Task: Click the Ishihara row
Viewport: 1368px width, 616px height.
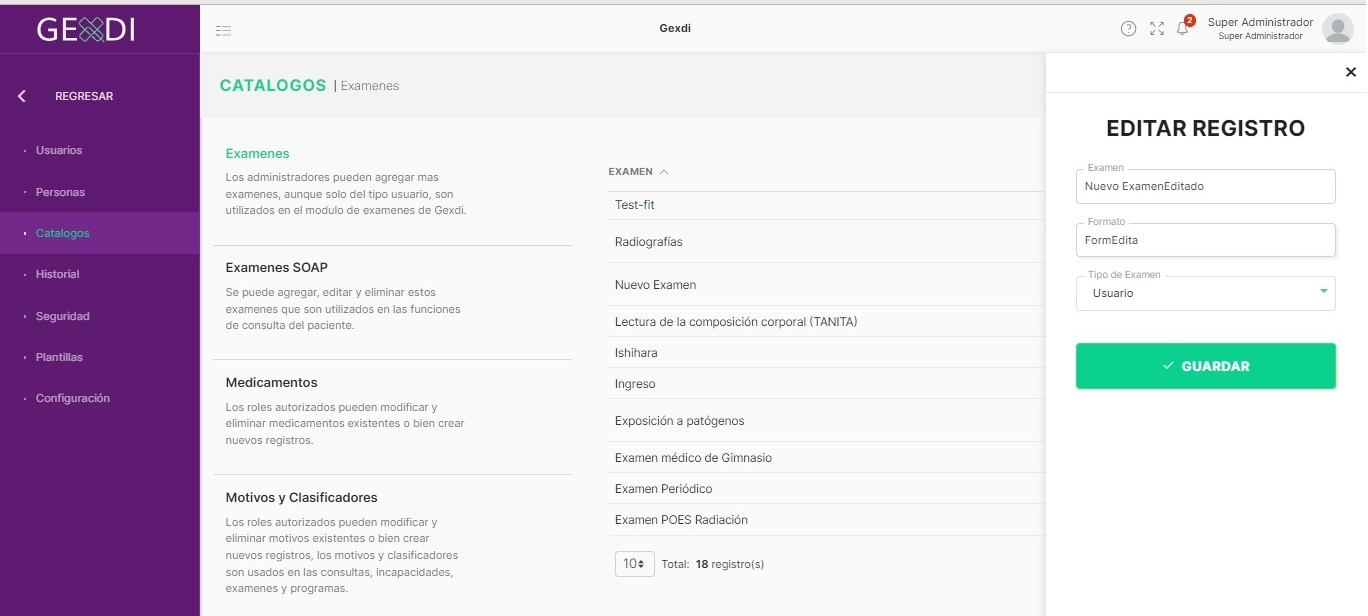Action: point(826,353)
